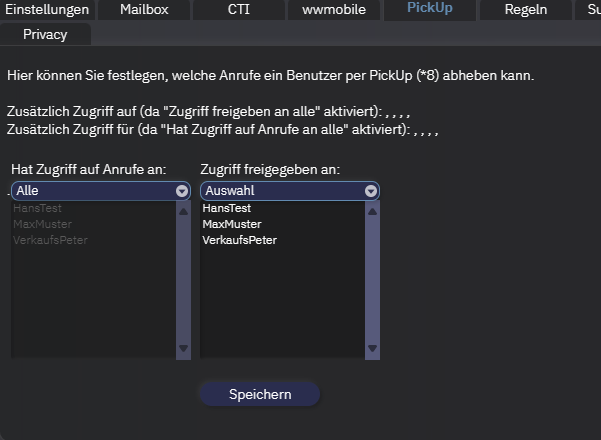Image resolution: width=601 pixels, height=440 pixels.
Task: Click greyed-out MaxMuster in left list
Action: coord(42,224)
